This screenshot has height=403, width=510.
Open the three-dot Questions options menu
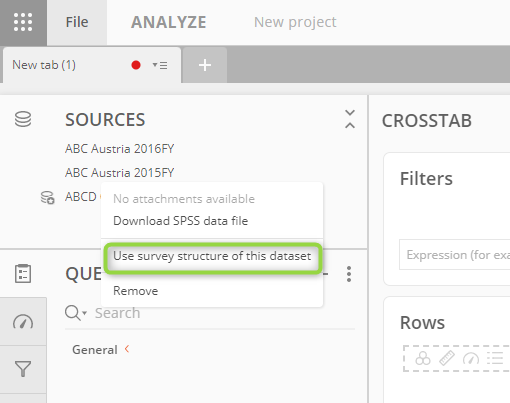click(x=349, y=274)
